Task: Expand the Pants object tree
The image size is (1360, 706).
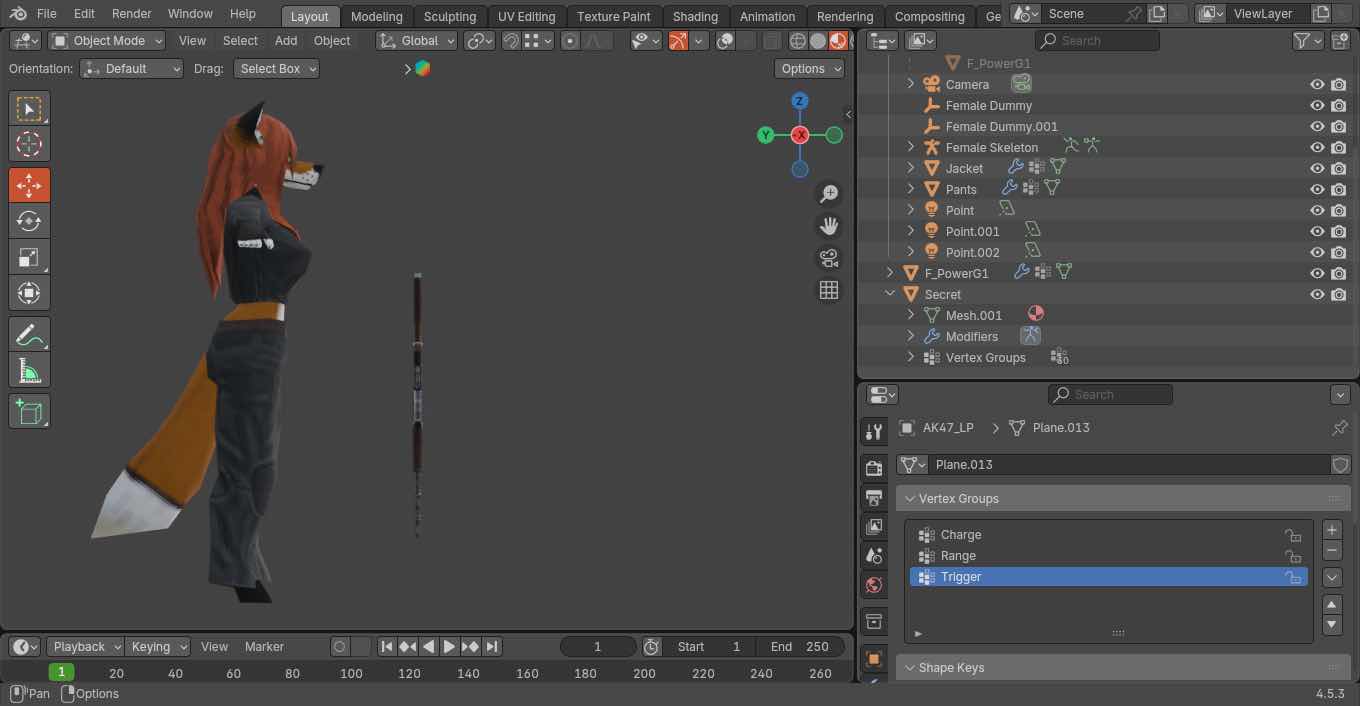Action: click(910, 189)
